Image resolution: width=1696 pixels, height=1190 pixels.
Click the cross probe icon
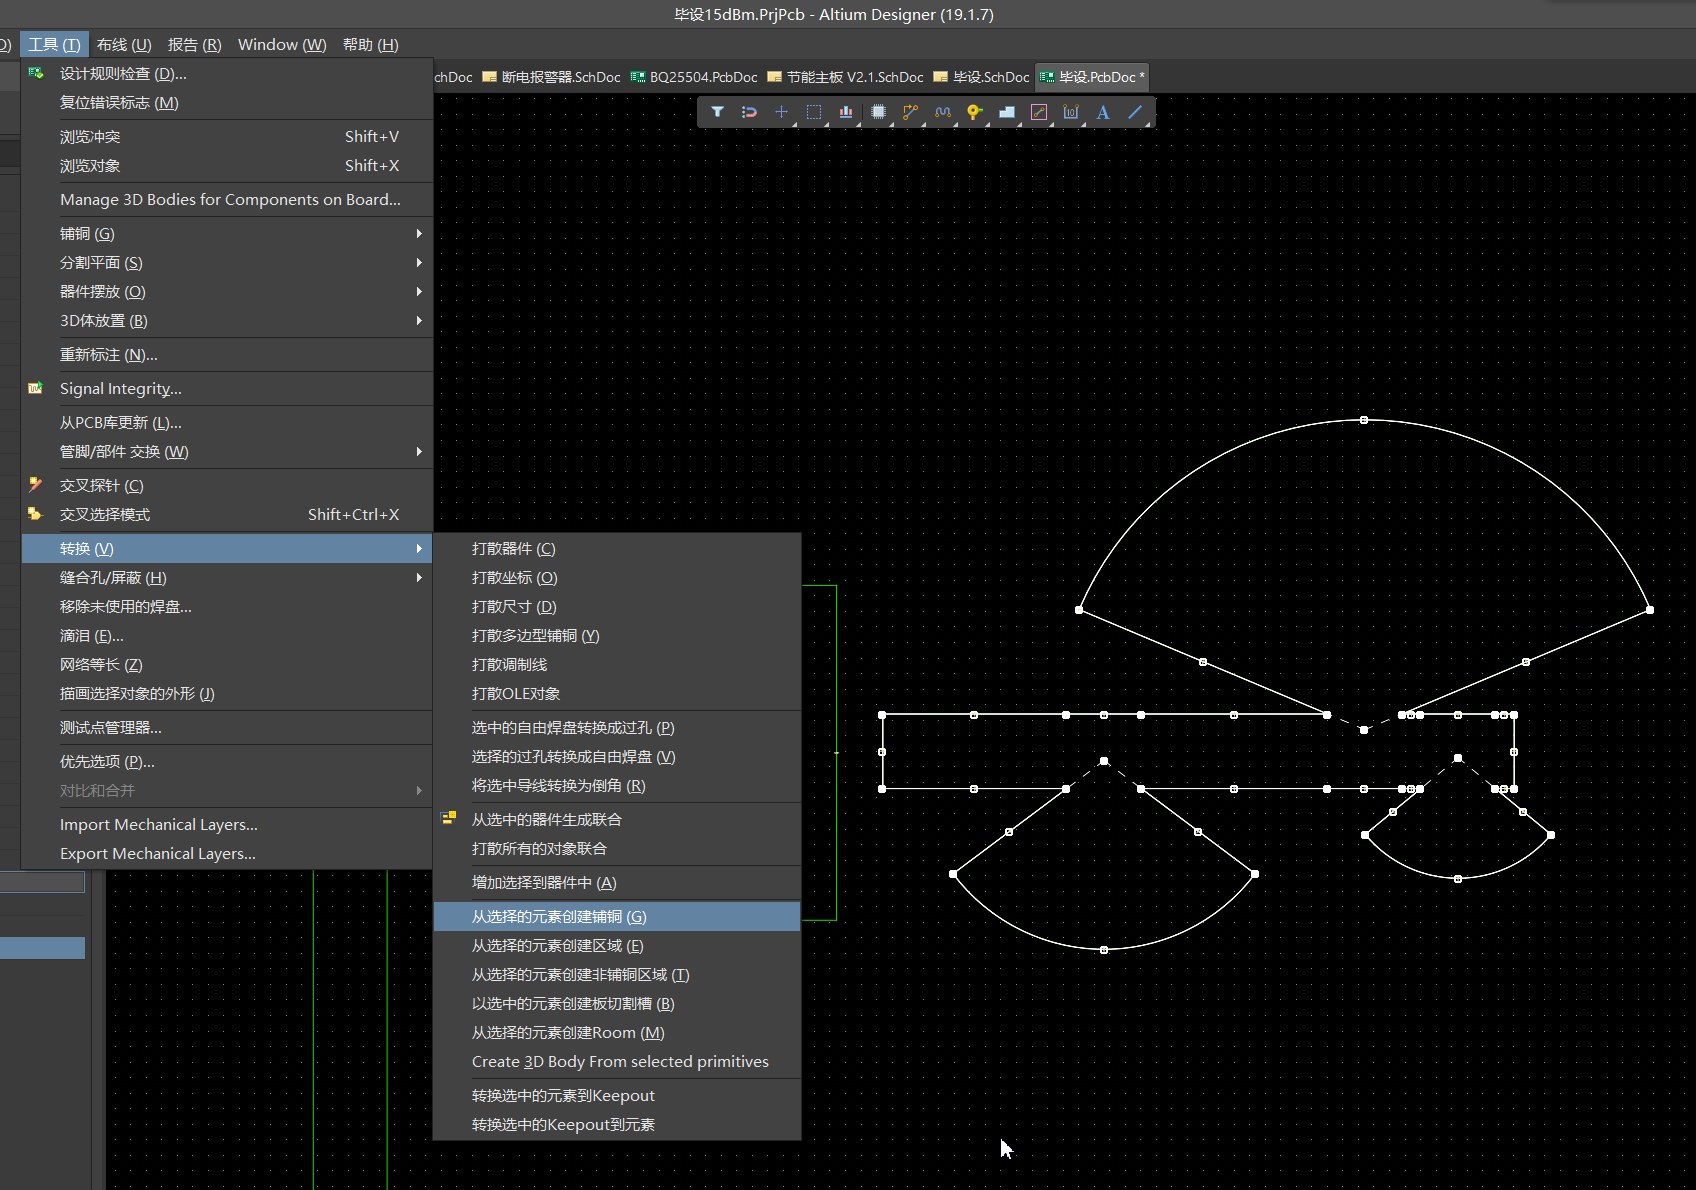36,485
